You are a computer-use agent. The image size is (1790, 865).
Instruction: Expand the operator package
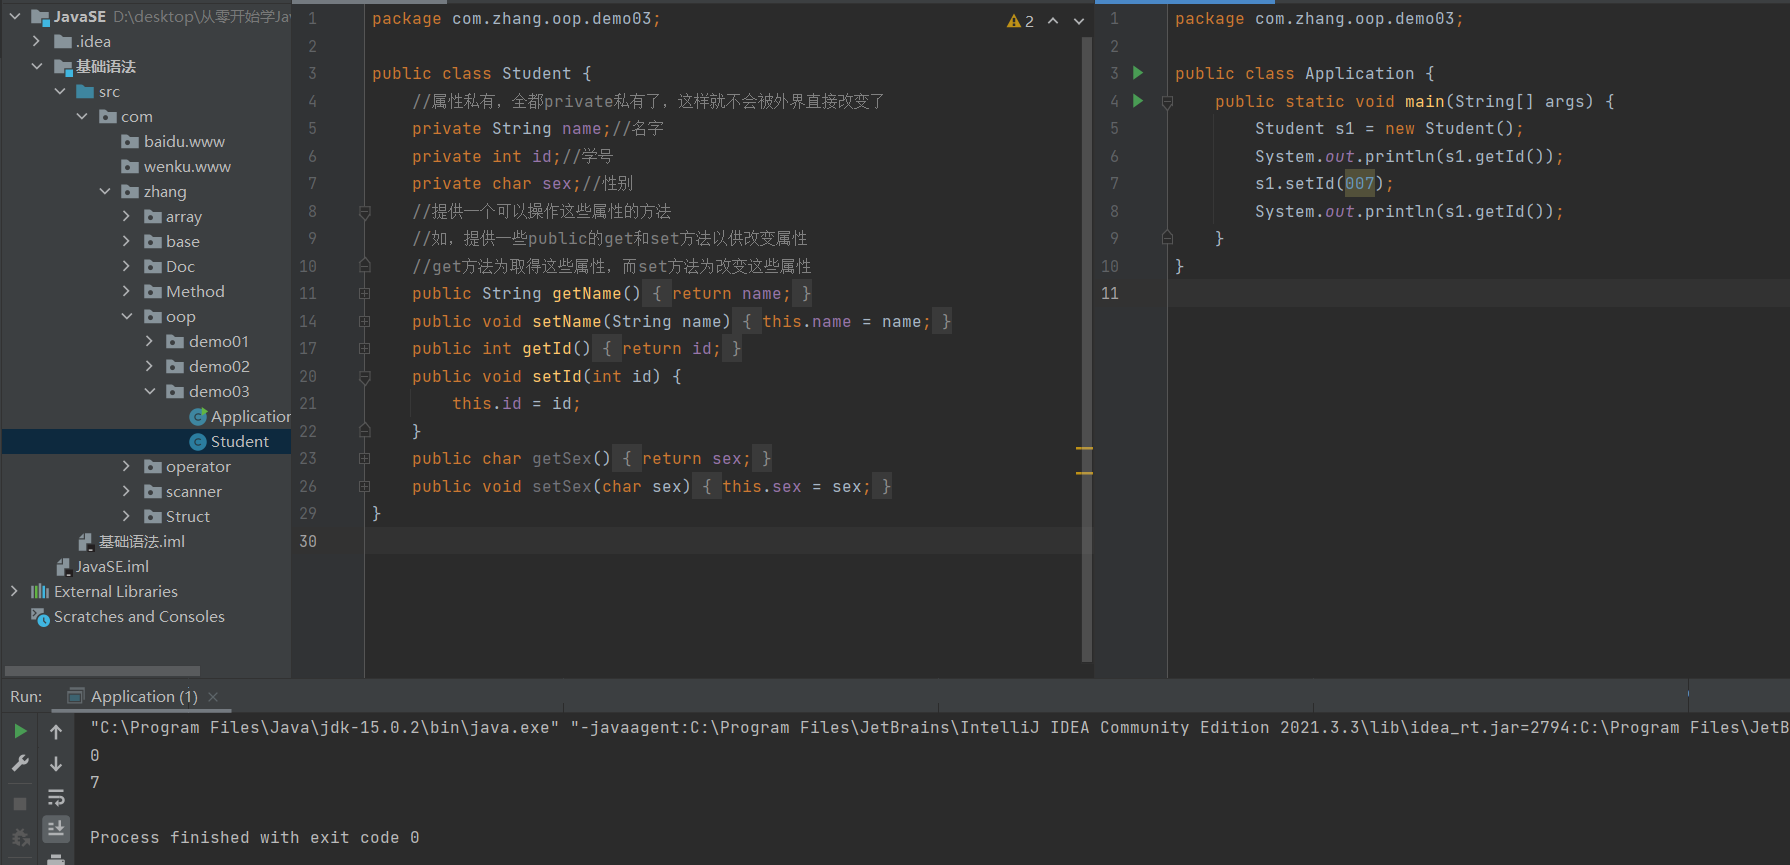[127, 466]
